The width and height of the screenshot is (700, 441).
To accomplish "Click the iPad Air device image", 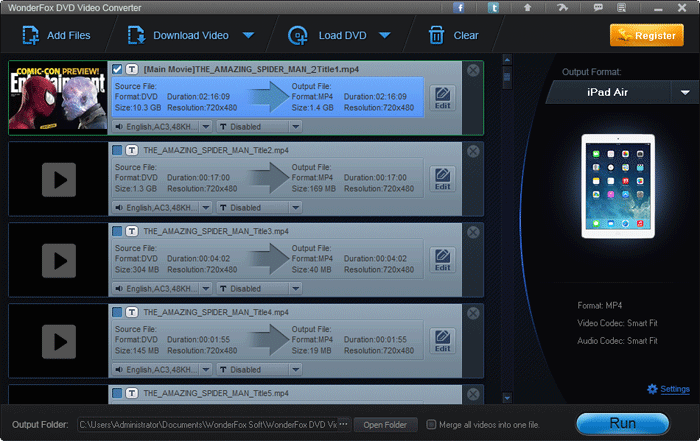I will point(618,186).
